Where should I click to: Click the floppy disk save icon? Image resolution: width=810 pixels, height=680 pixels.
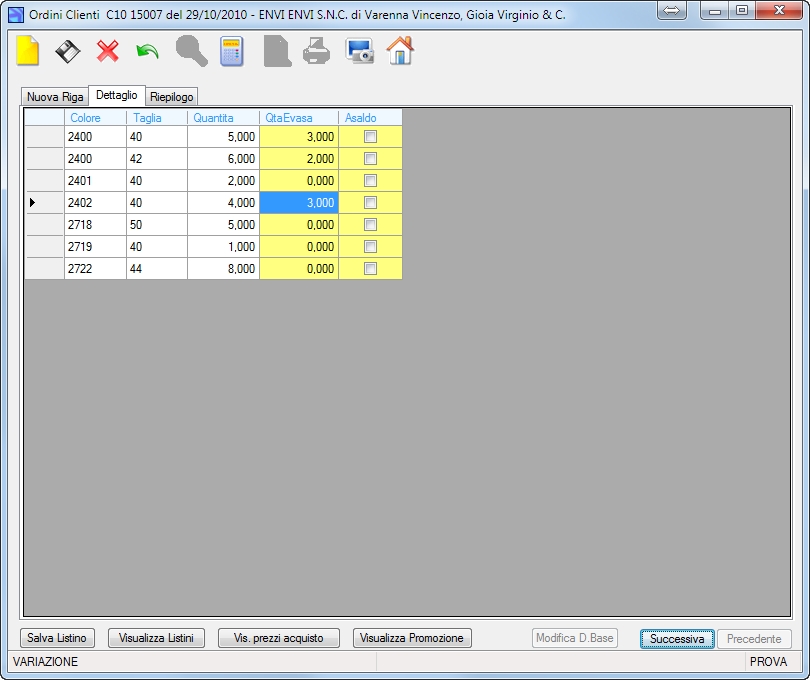[68, 52]
